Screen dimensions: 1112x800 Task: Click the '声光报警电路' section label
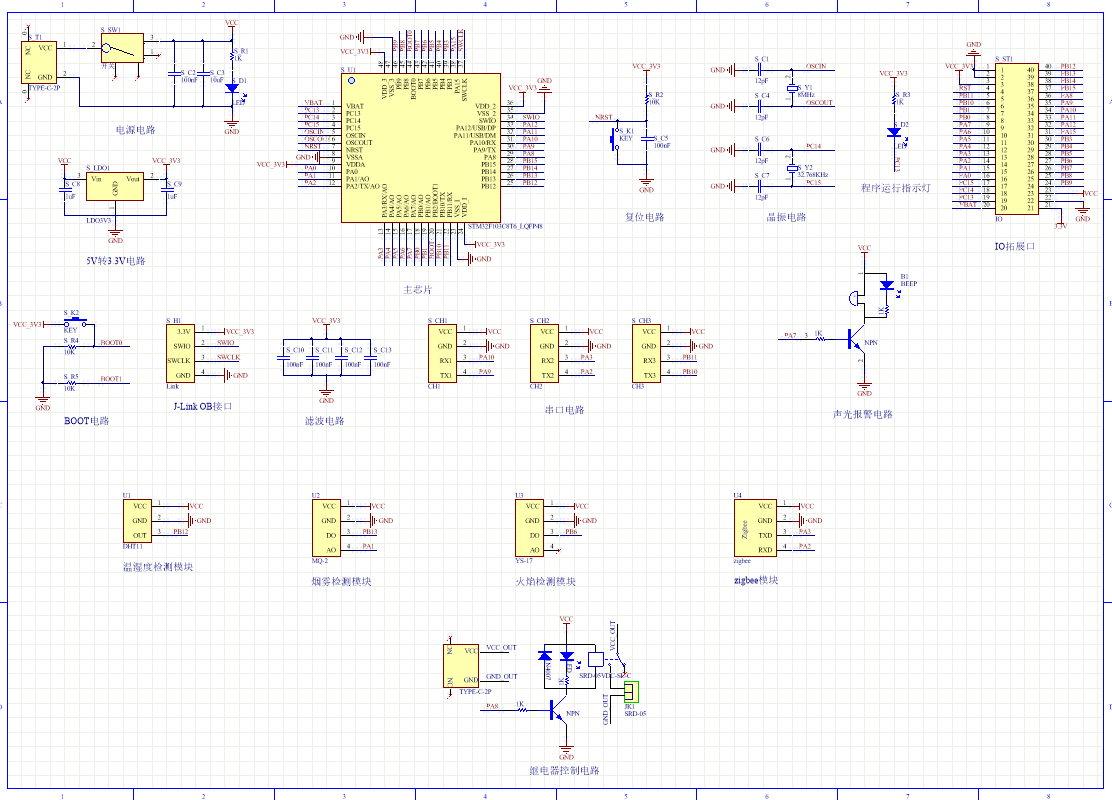point(862,414)
